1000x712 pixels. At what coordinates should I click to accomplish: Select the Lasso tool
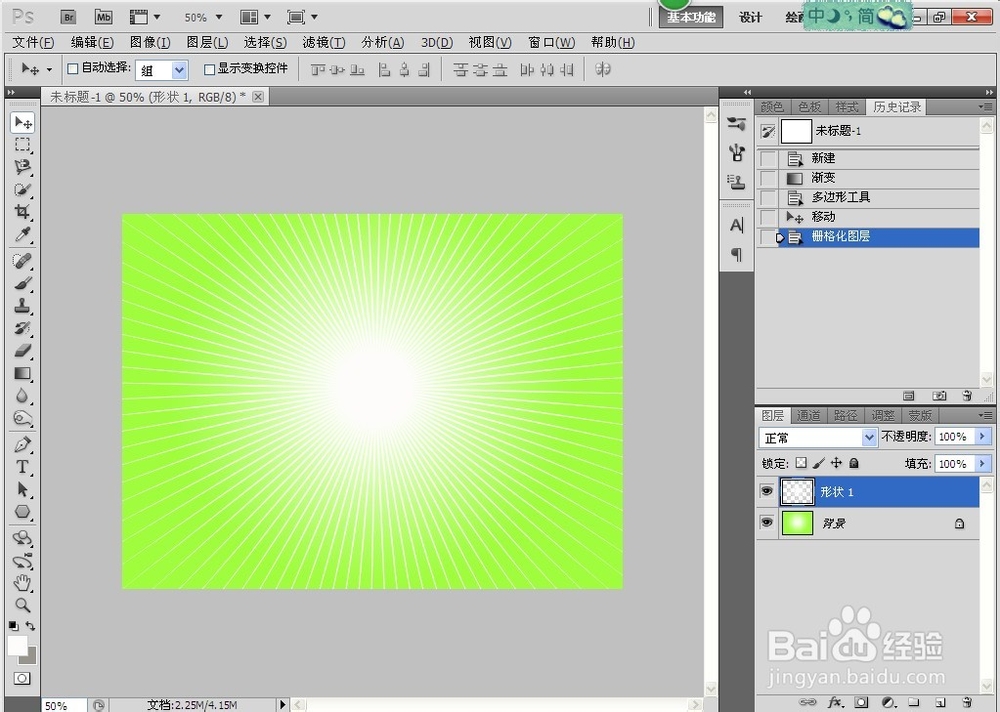(23, 167)
